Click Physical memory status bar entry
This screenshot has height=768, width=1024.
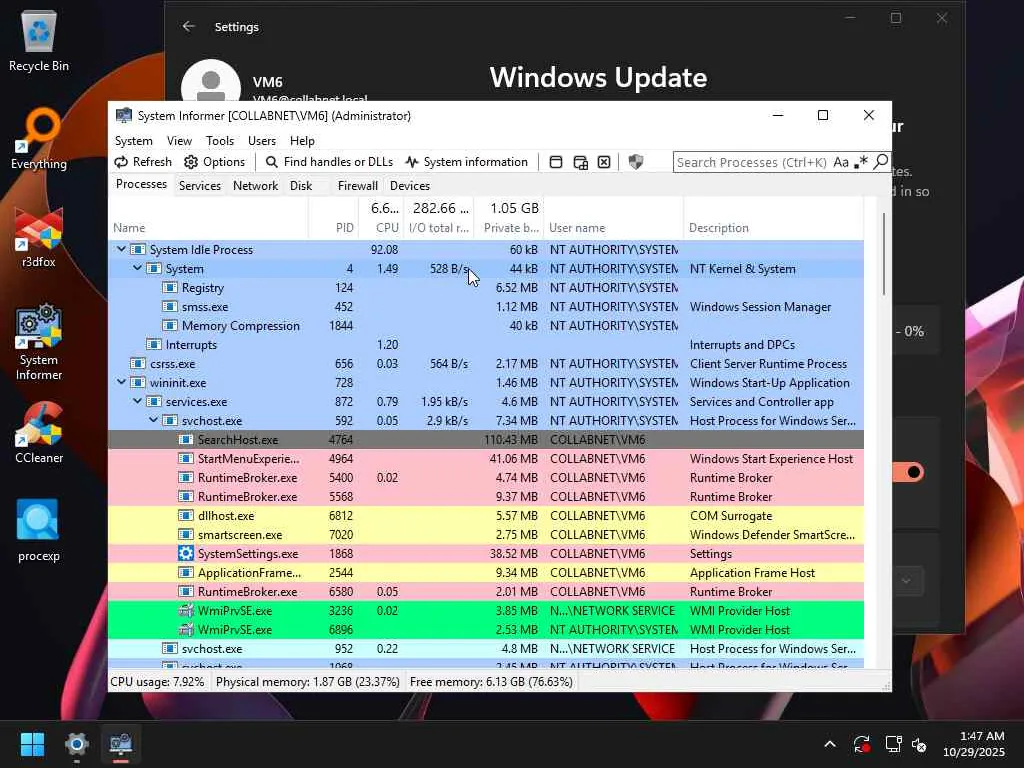pyautogui.click(x=308, y=682)
